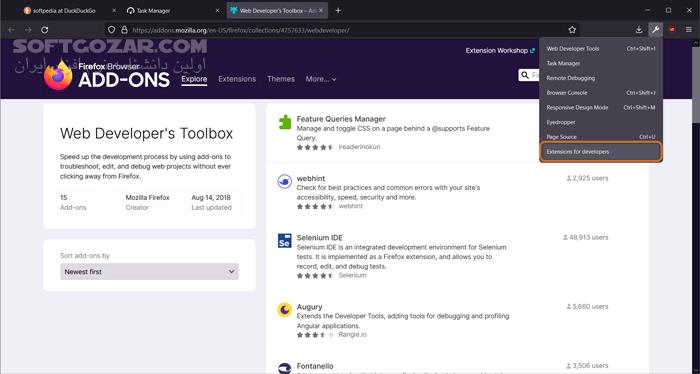Click the Rangle.io author name
This screenshot has width=700, height=374.
(352, 335)
